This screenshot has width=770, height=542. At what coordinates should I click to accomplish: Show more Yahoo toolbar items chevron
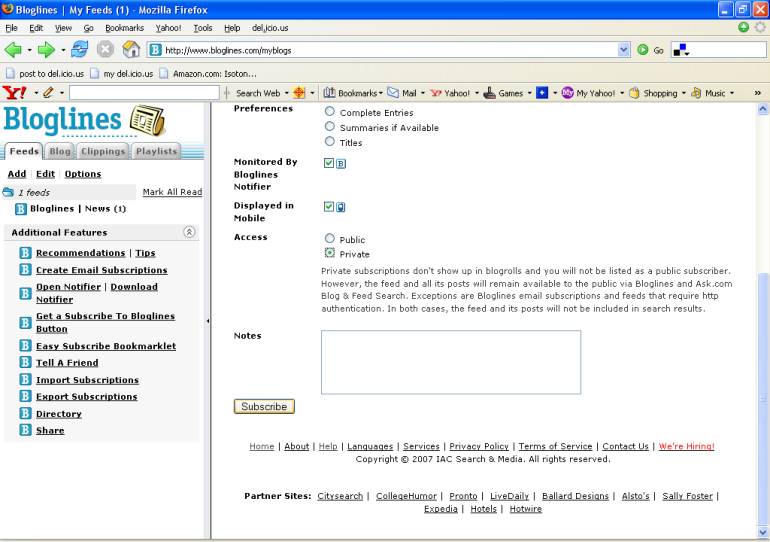[758, 93]
